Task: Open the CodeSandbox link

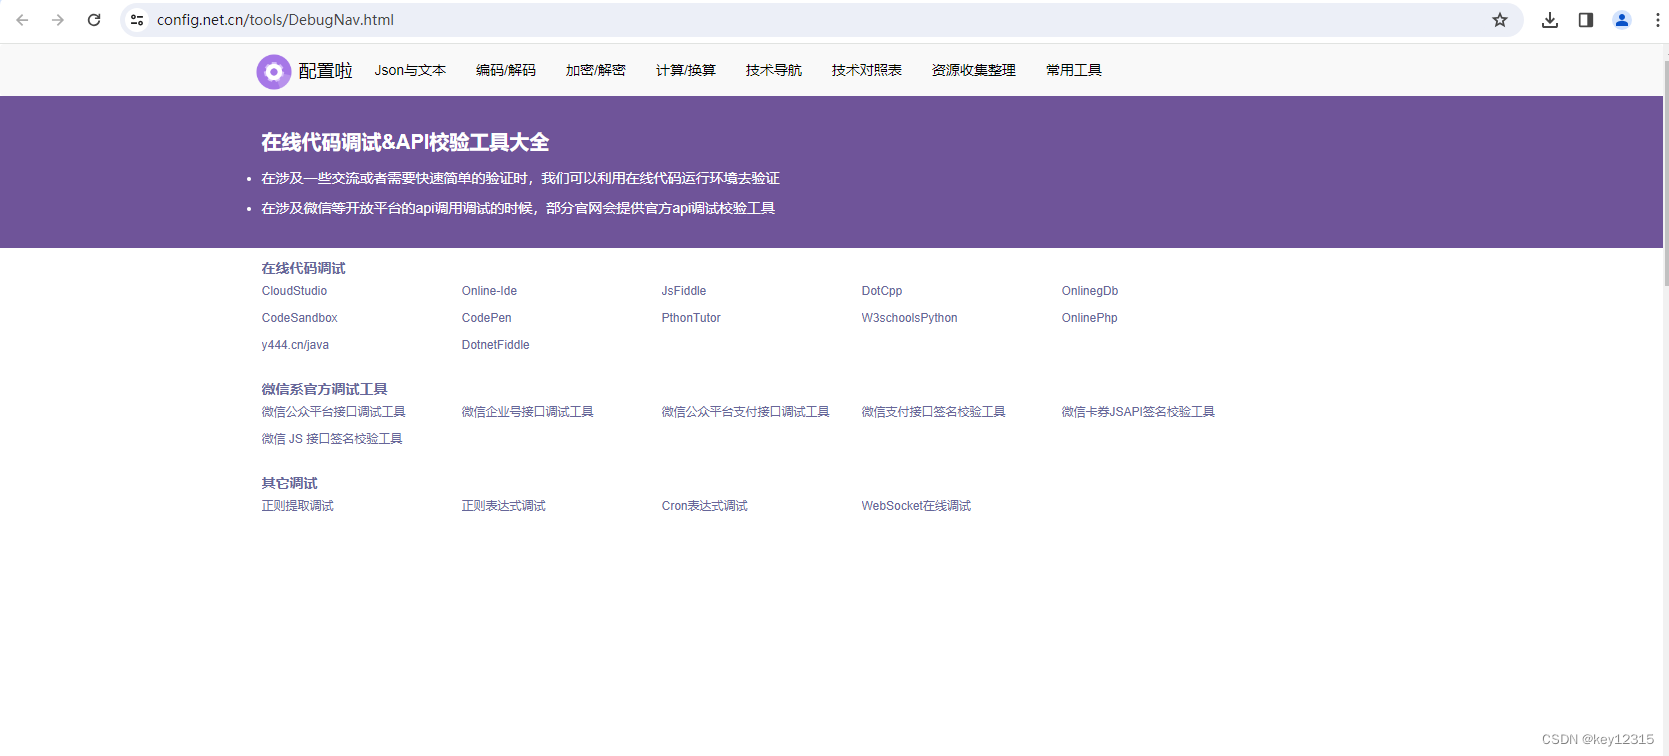Action: click(300, 318)
